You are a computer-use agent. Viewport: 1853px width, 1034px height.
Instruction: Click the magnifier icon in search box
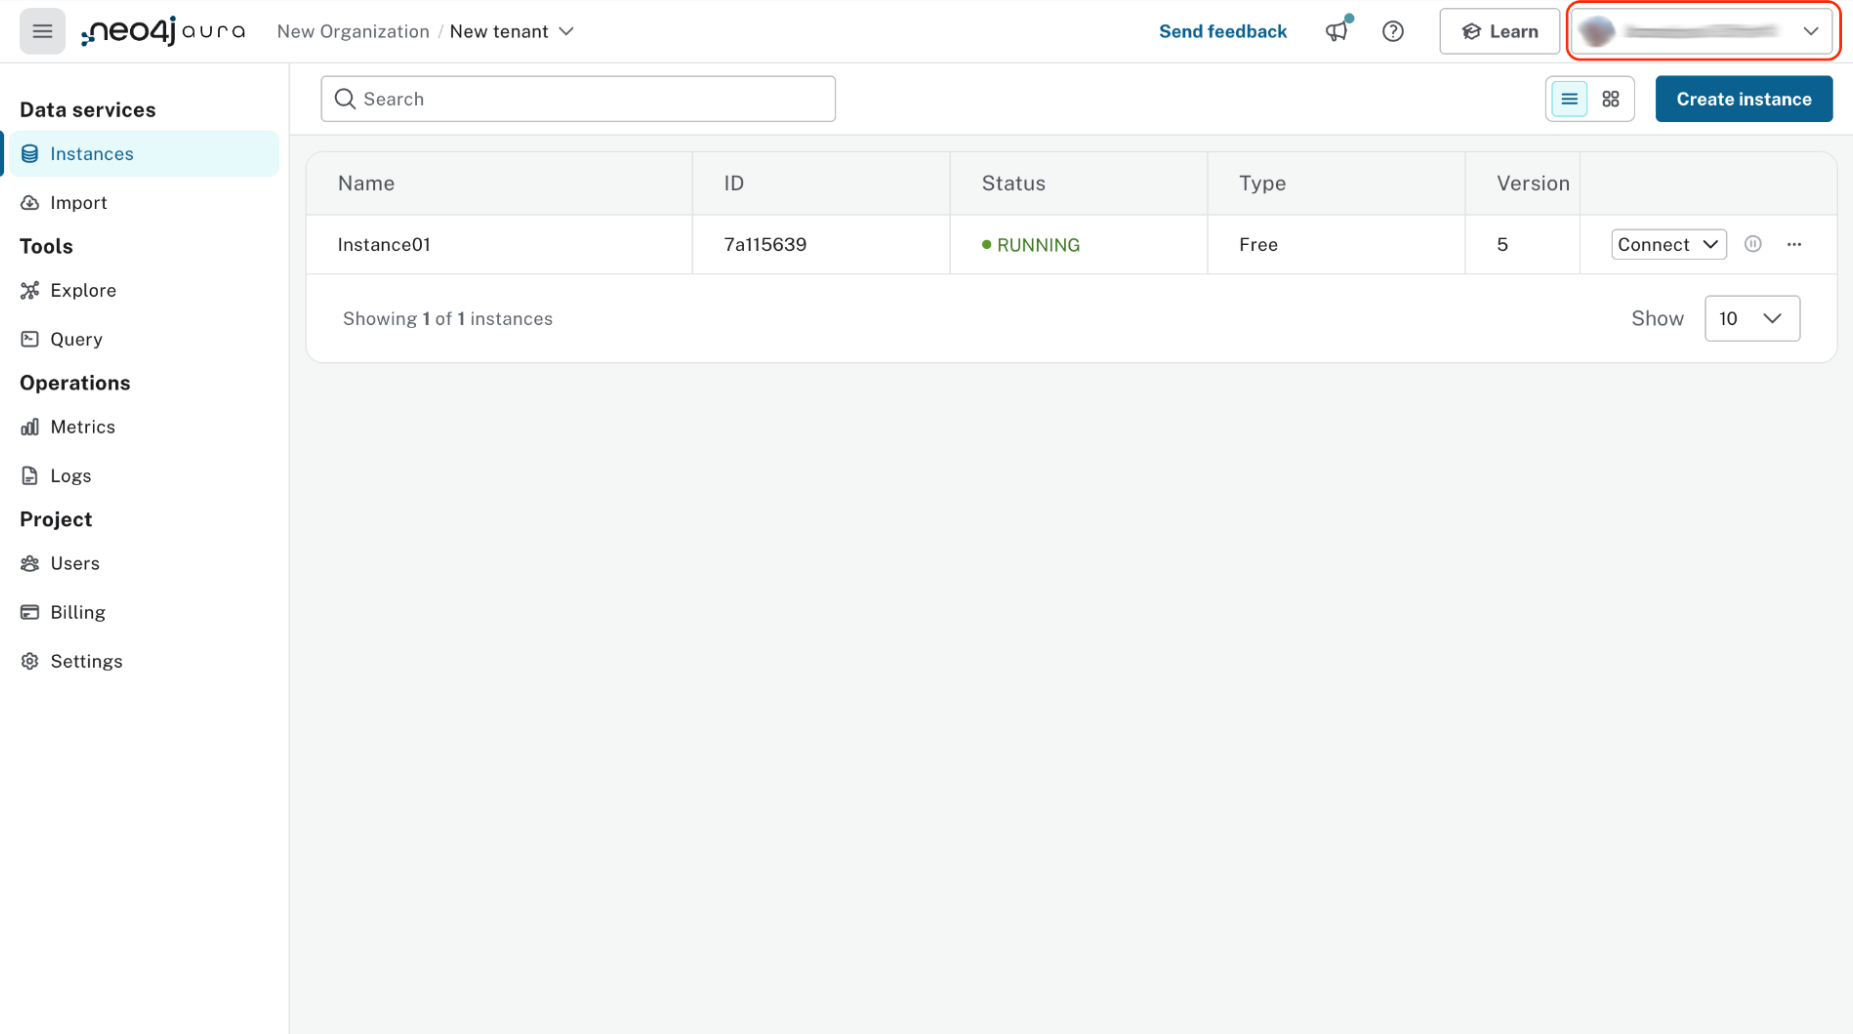345,98
